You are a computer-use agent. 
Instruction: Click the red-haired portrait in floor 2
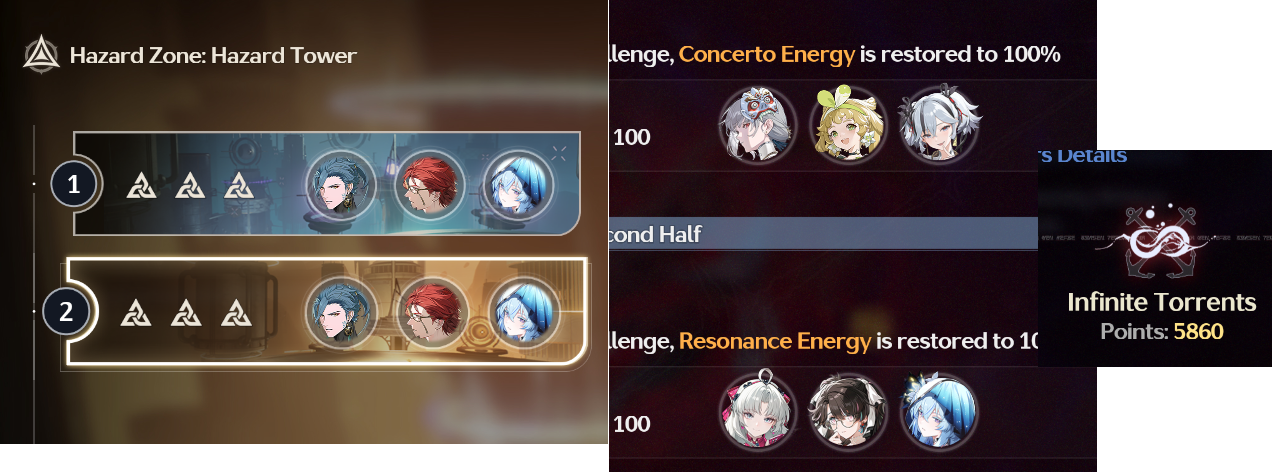pos(433,312)
